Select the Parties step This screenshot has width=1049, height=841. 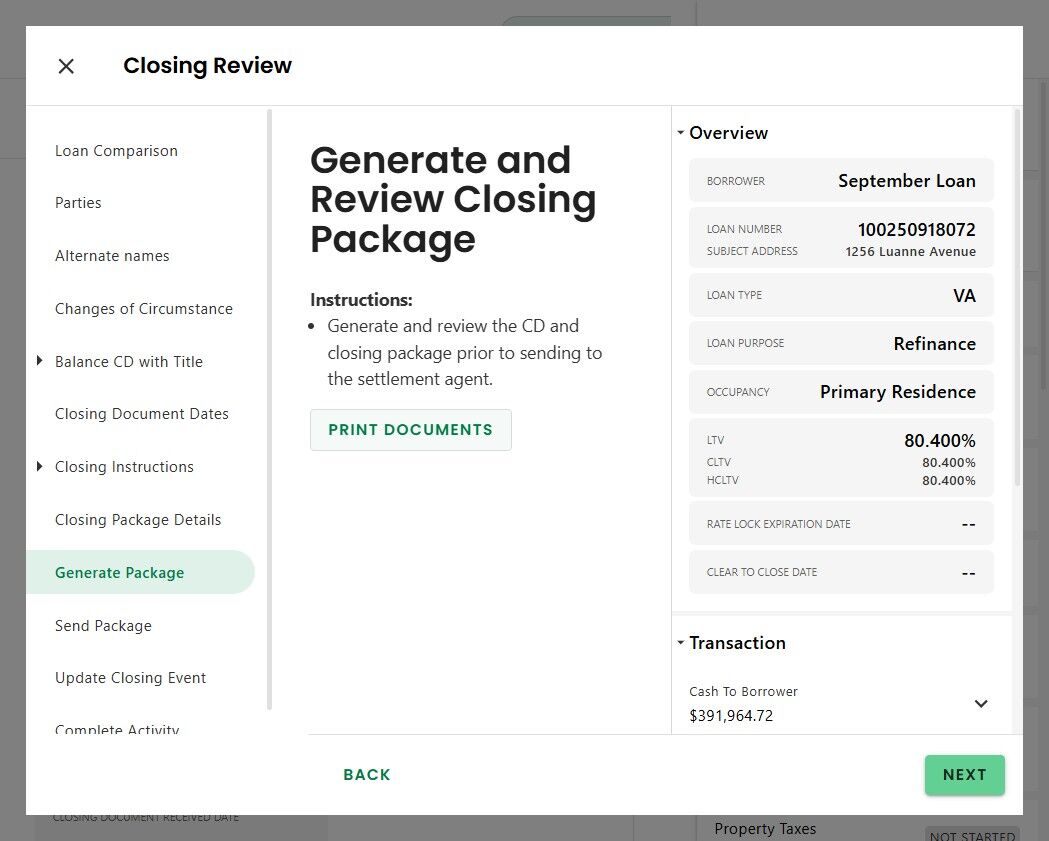(x=78, y=203)
